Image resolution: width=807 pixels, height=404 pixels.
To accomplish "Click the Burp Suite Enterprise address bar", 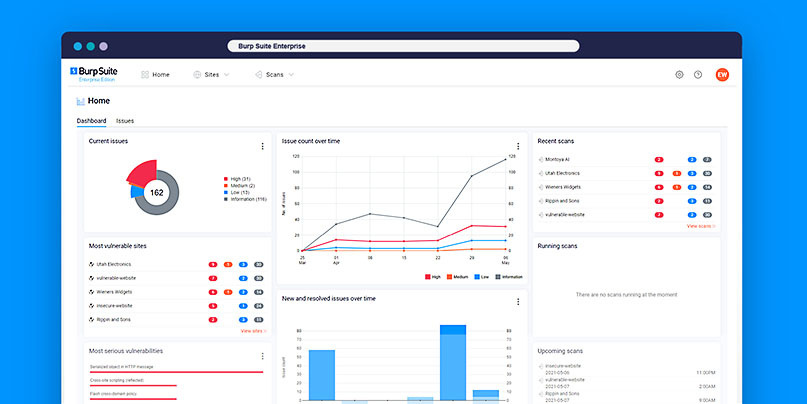I will 403,46.
